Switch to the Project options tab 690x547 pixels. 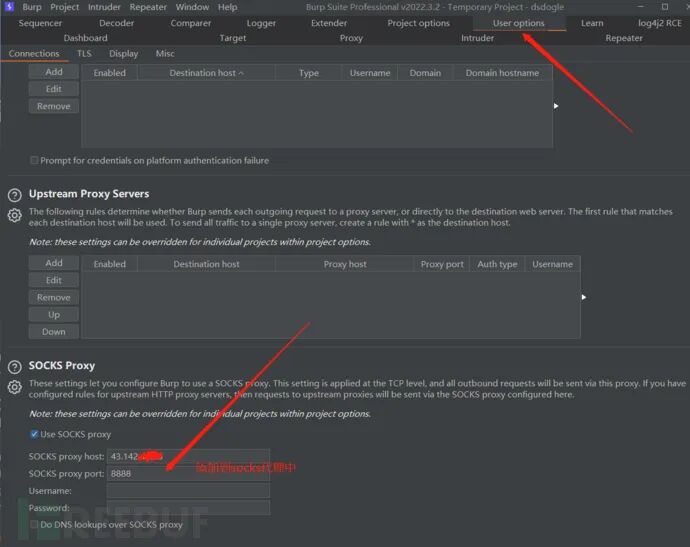click(x=418, y=23)
